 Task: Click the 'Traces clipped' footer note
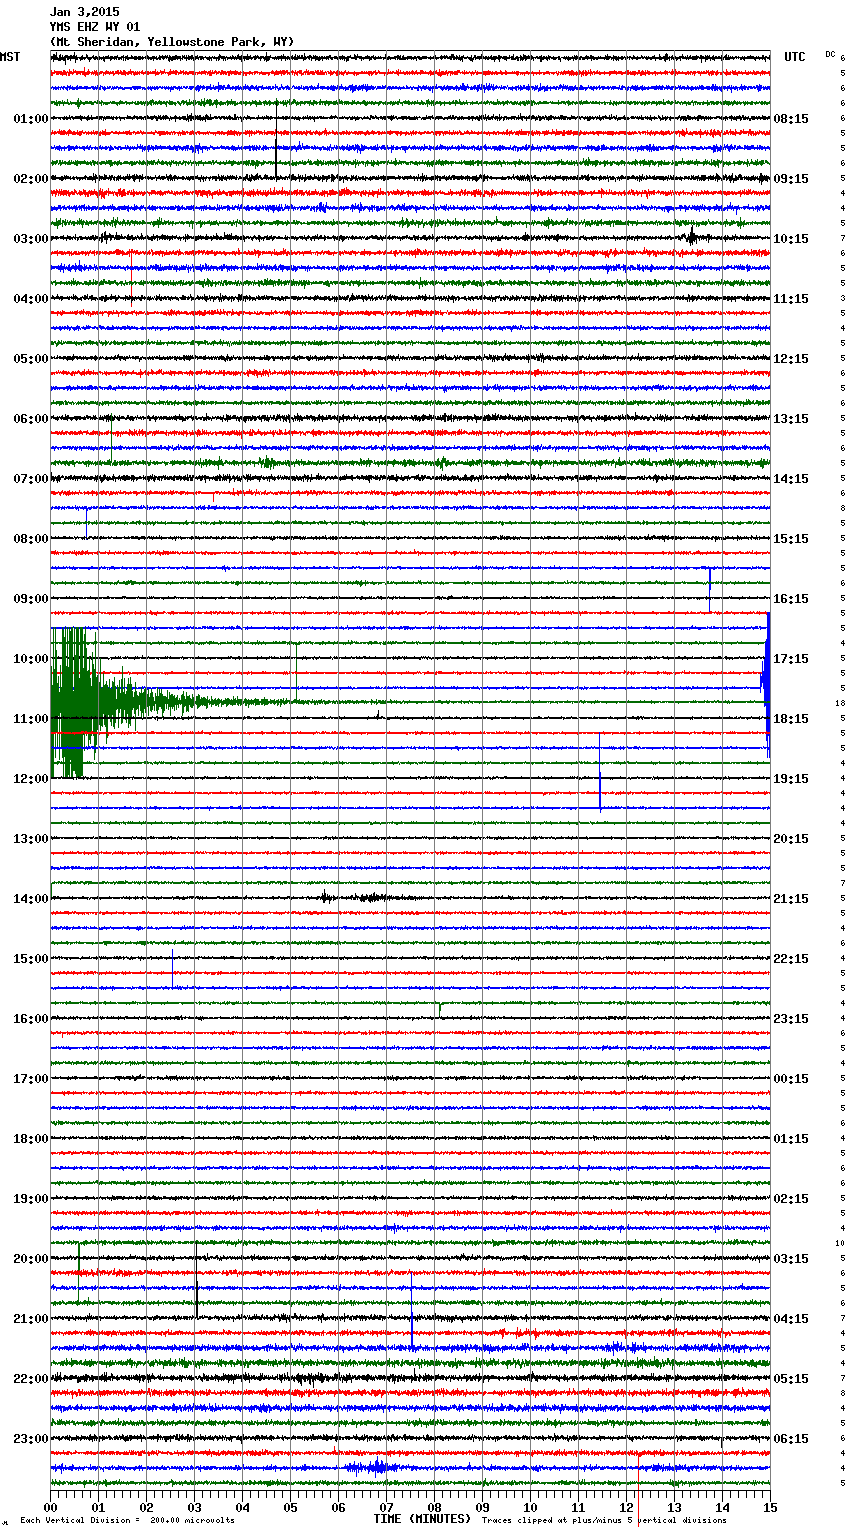pyautogui.click(x=604, y=1520)
